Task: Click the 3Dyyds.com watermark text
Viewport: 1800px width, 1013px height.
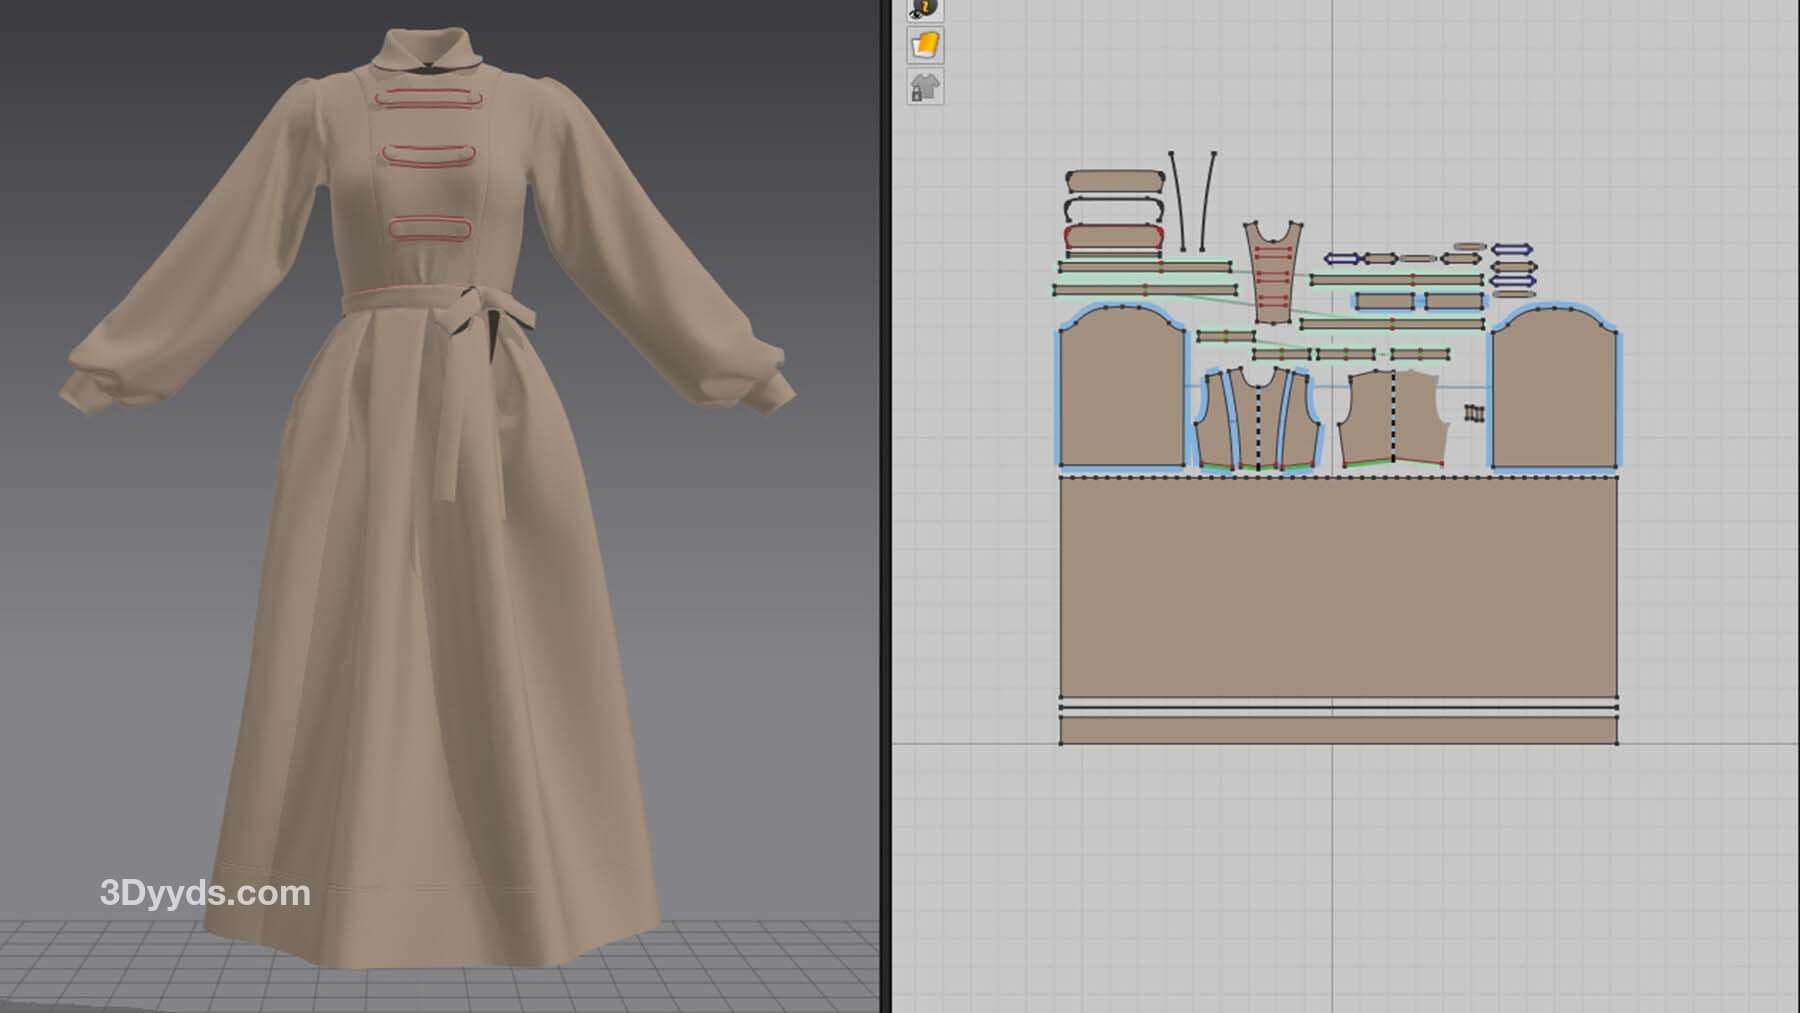Action: pyautogui.click(x=205, y=893)
